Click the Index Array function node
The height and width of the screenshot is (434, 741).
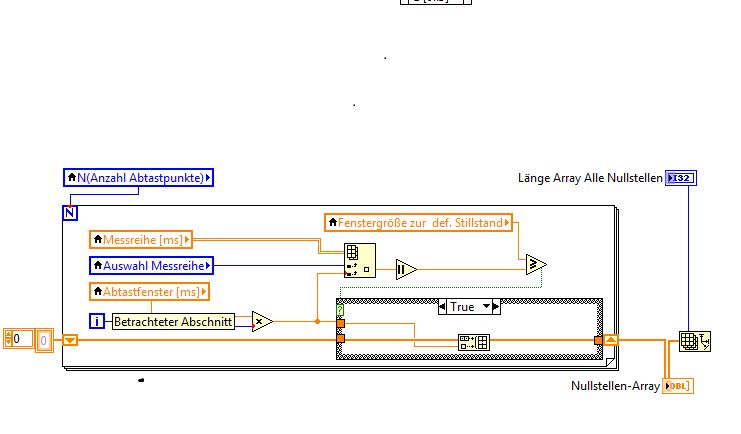[360, 260]
